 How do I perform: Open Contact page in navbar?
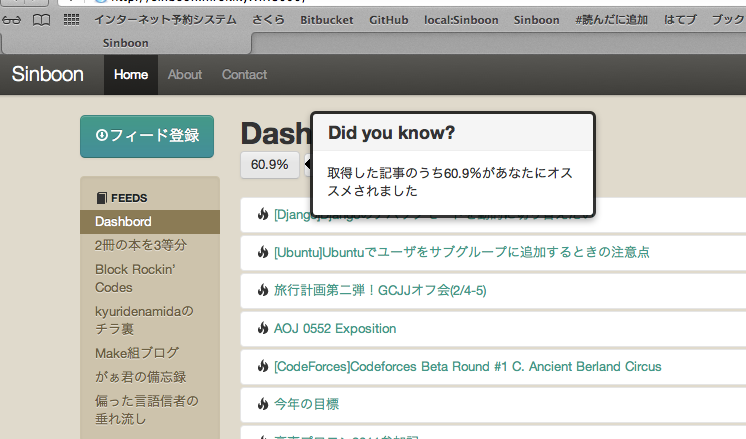pyautogui.click(x=244, y=75)
